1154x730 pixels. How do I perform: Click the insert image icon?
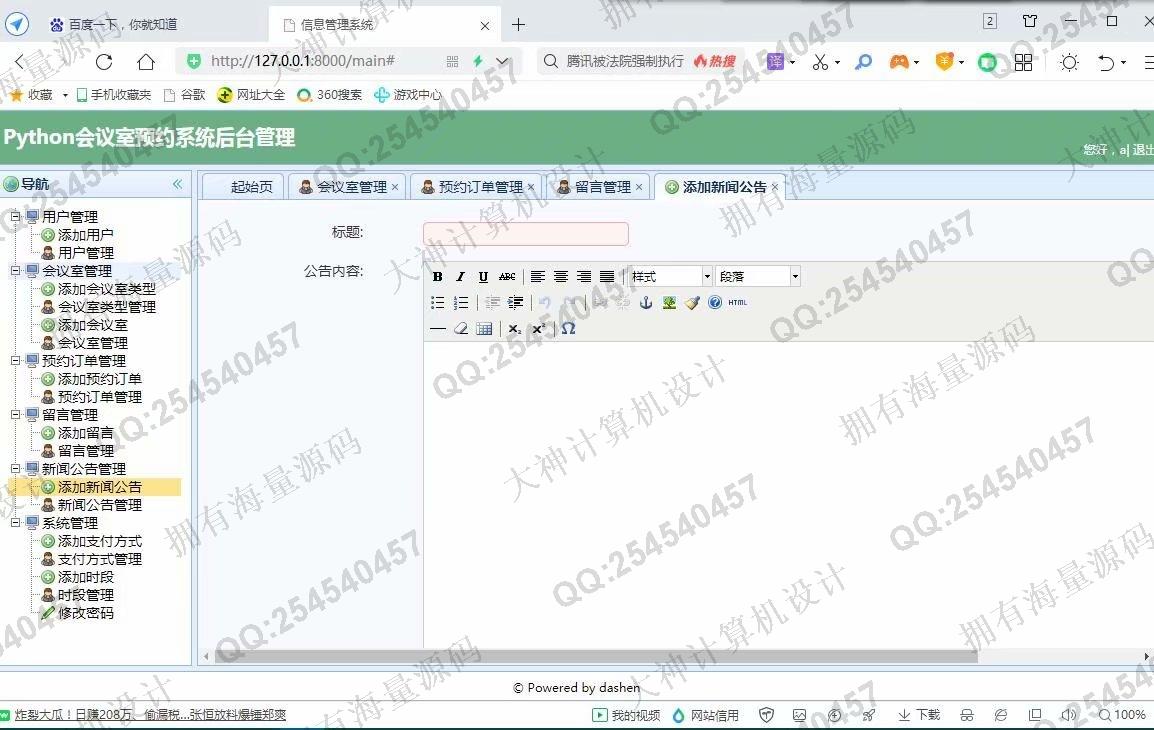click(669, 303)
